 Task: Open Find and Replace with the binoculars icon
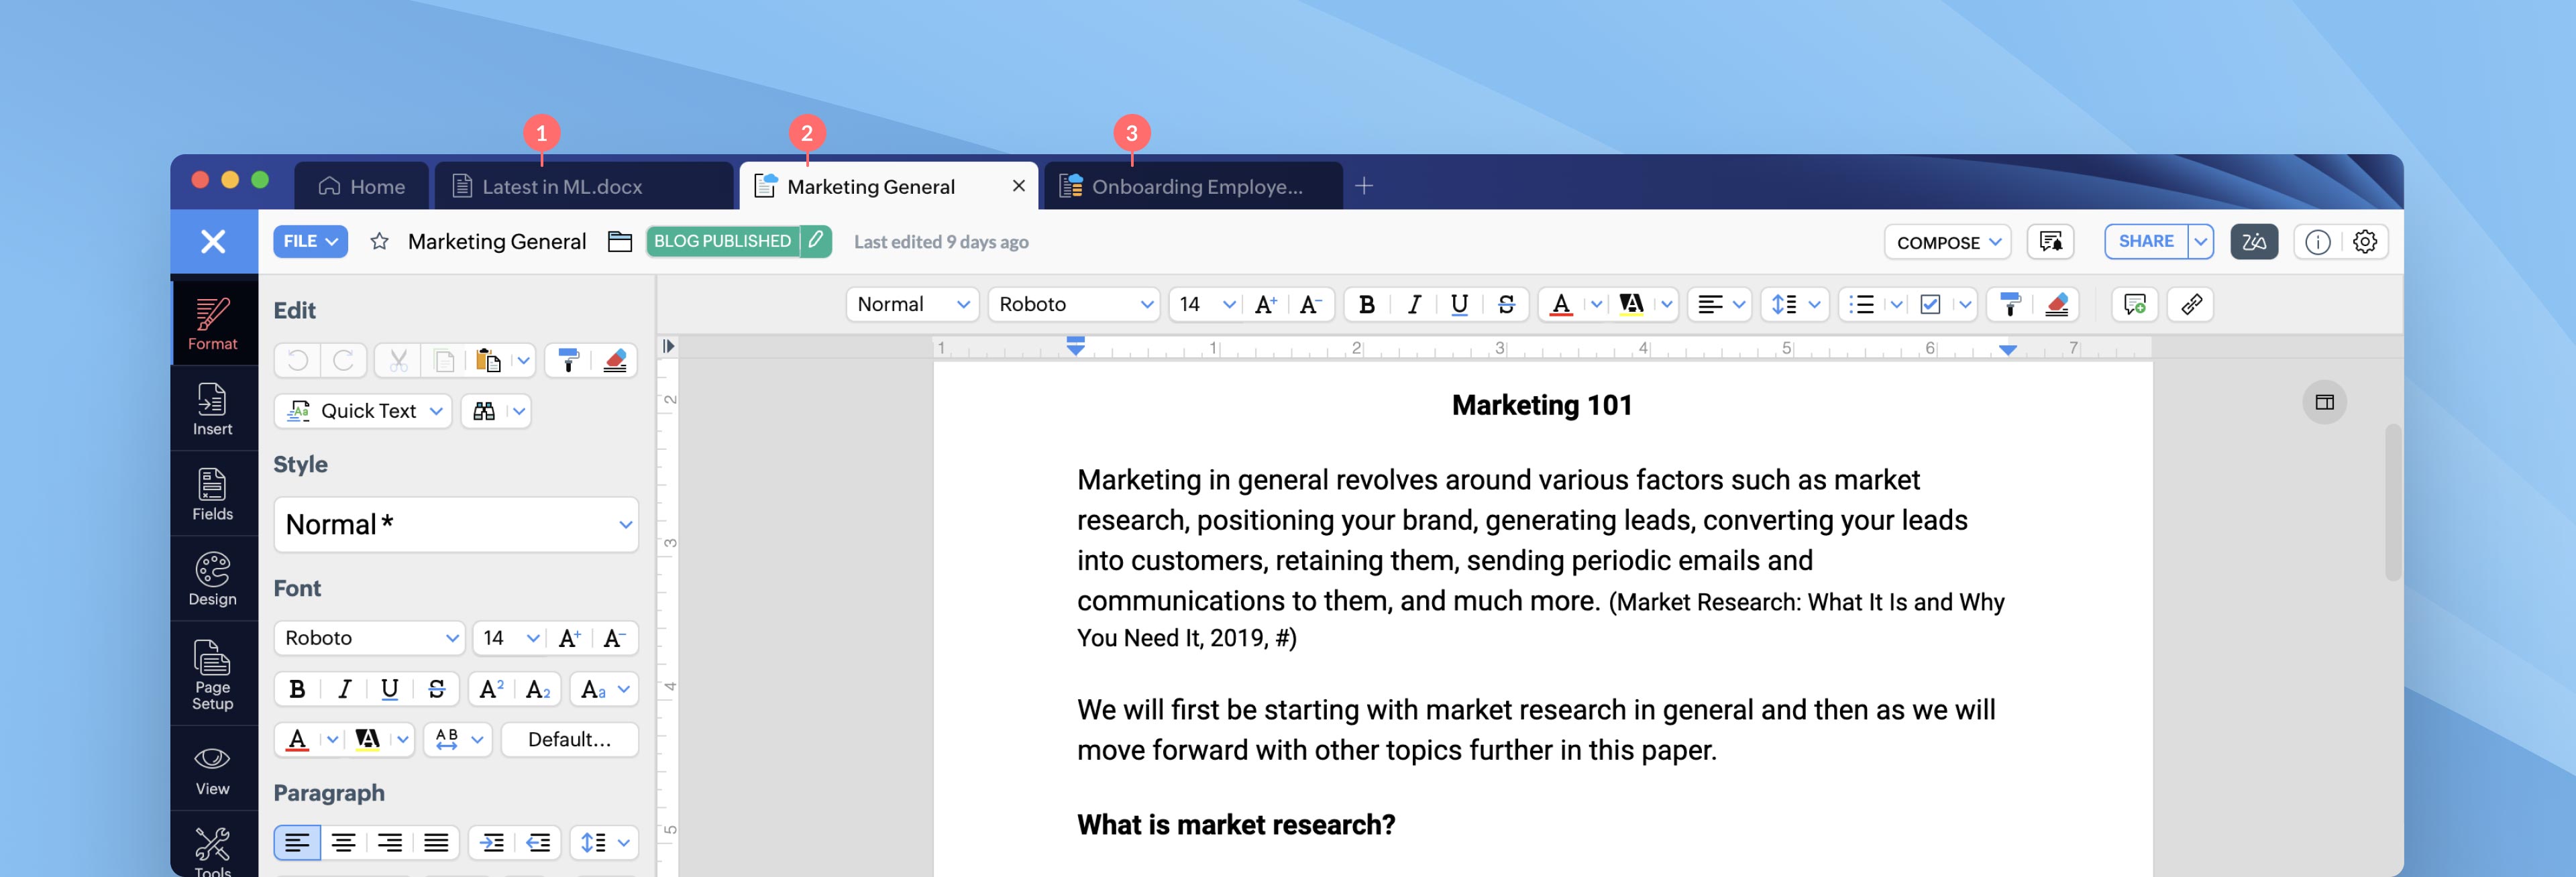click(485, 411)
